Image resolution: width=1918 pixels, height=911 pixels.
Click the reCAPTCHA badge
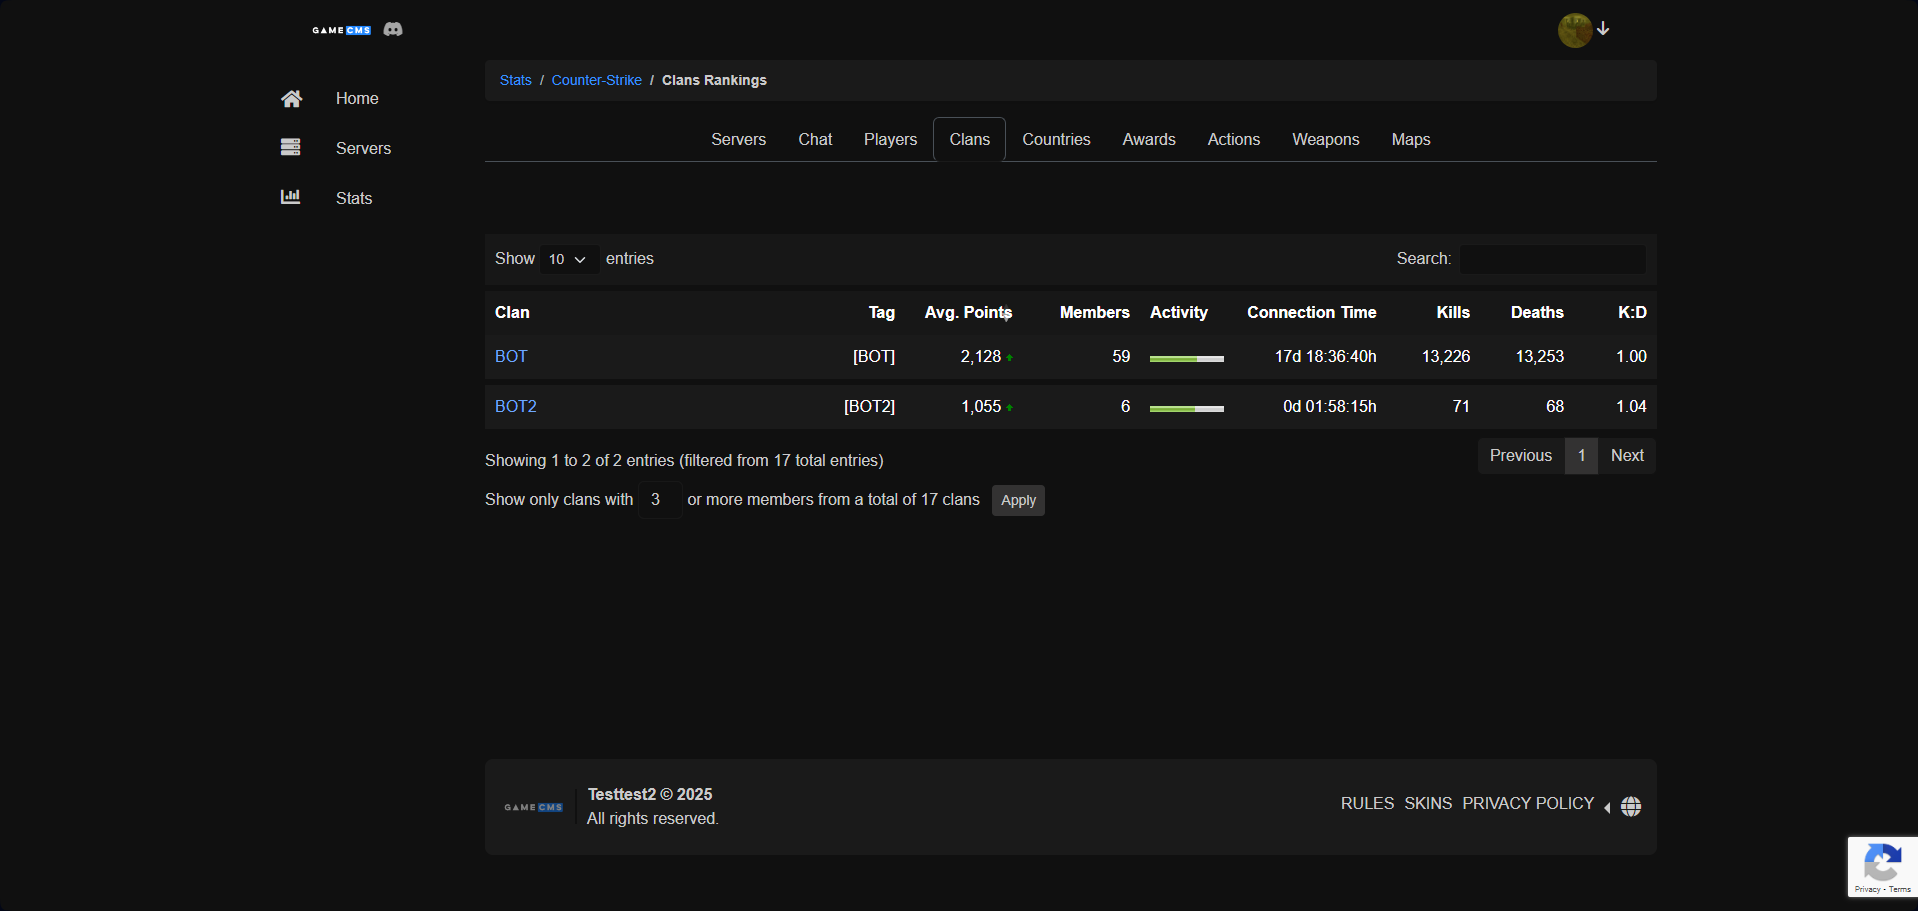1883,867
